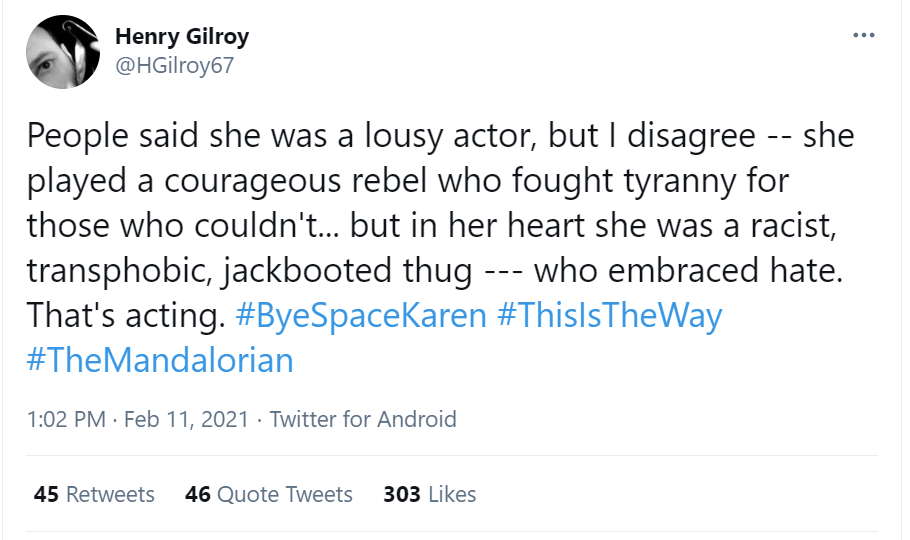This screenshot has height=540, width=910.
Task: Click the Feb 11, 2021 date
Action: point(184,419)
